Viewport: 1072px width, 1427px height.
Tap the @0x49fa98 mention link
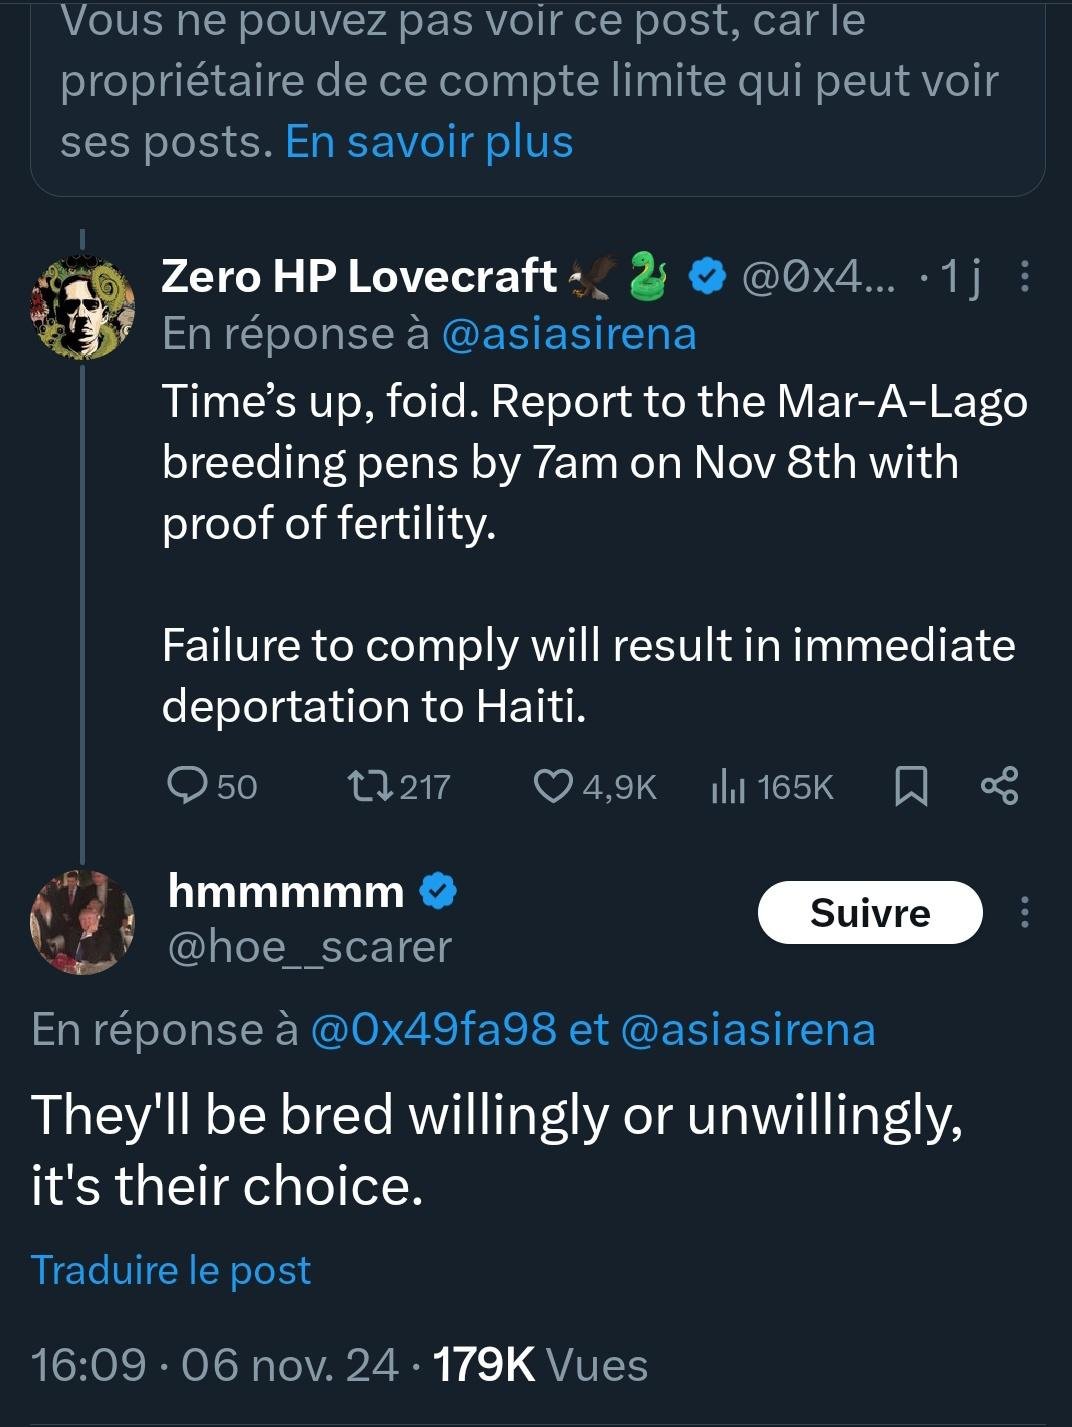(x=433, y=1029)
